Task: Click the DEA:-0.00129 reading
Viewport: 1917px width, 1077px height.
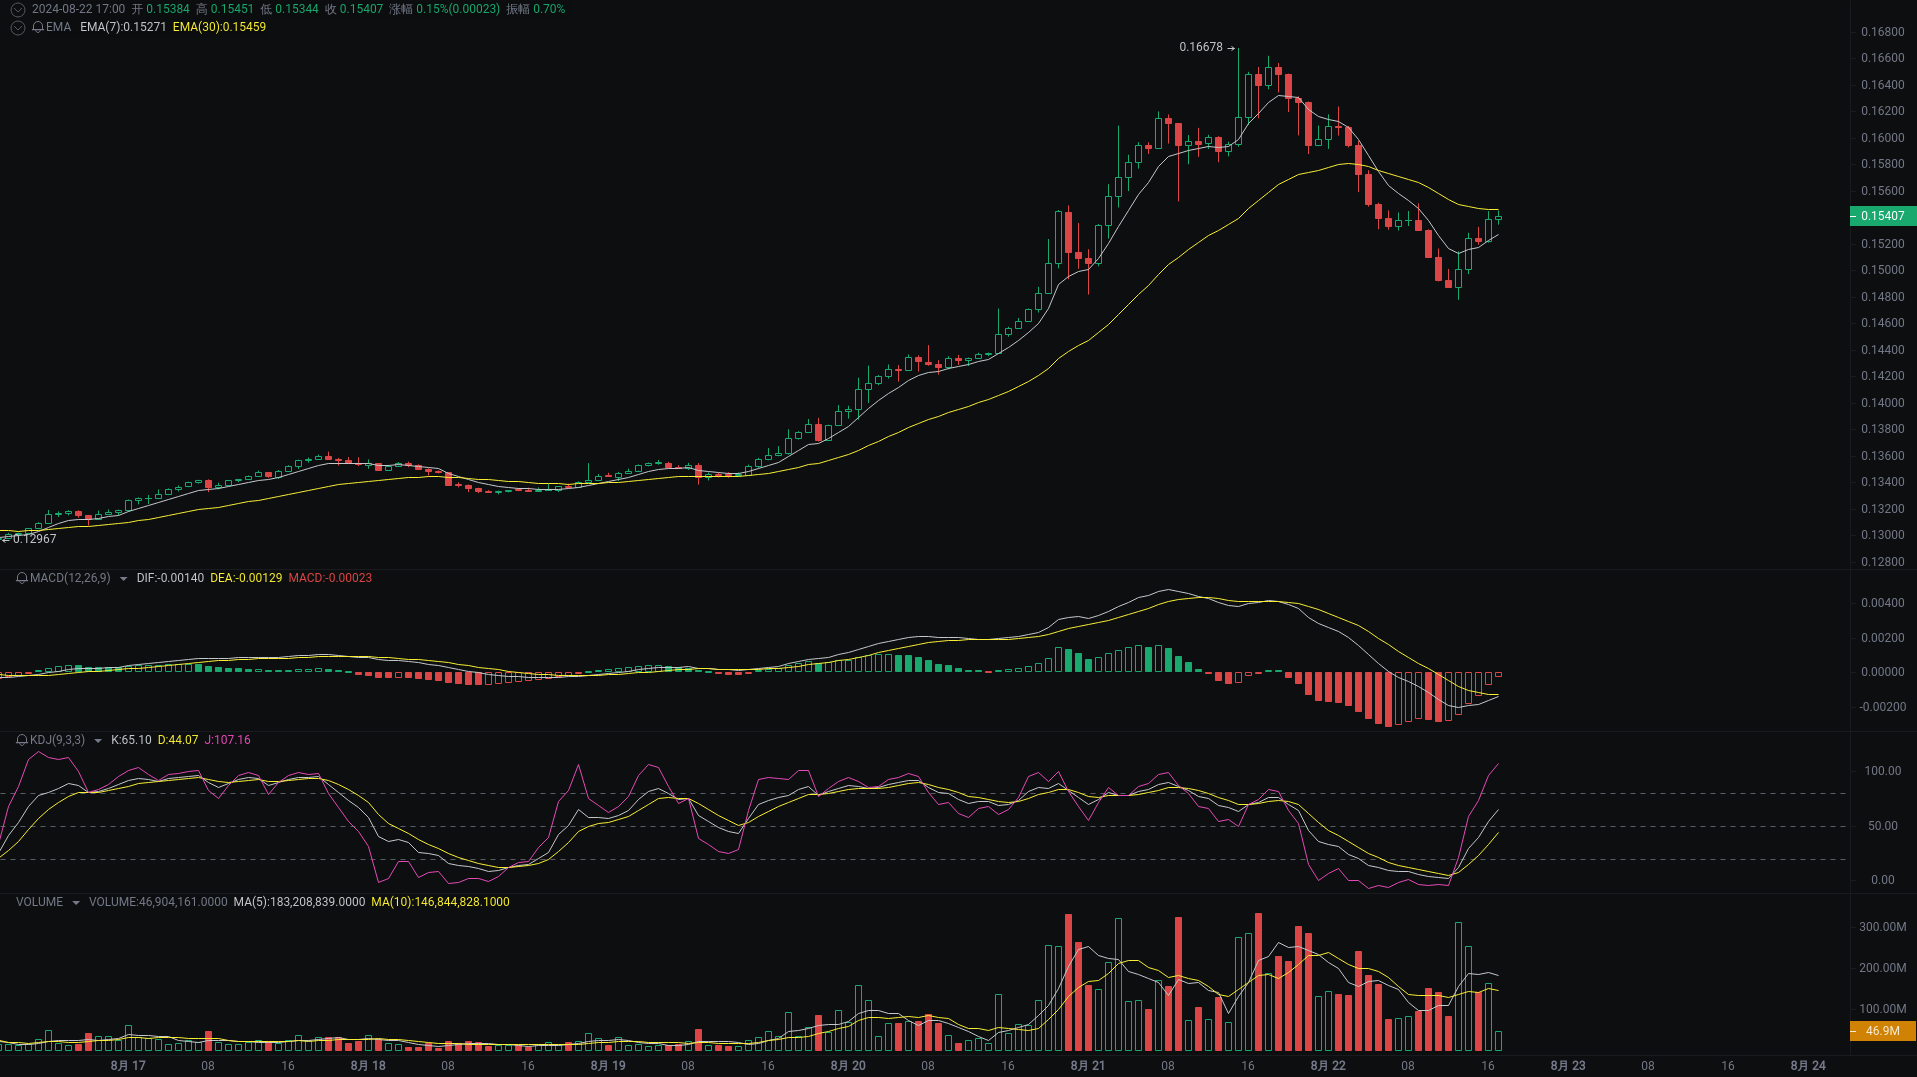Action: (246, 578)
